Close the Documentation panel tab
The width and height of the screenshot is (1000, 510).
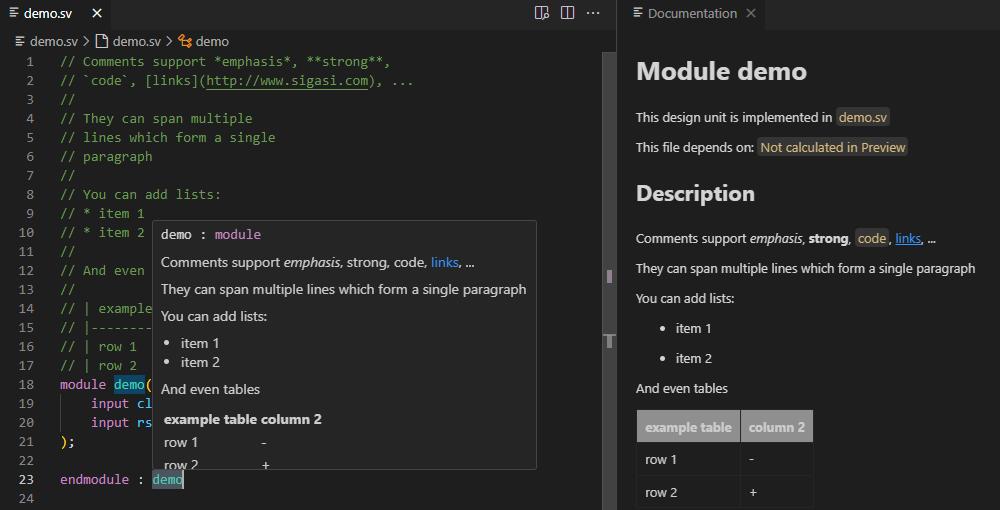coord(751,13)
